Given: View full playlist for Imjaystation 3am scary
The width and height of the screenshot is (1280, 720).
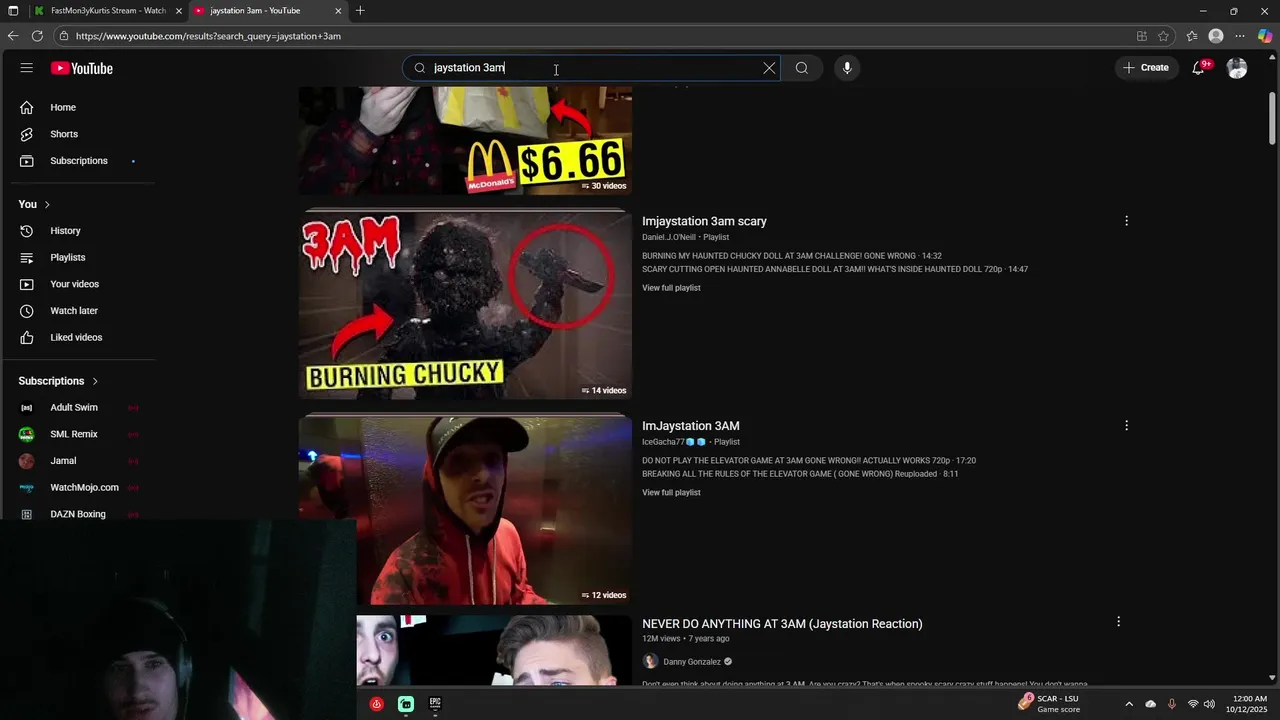Looking at the screenshot, I should point(671,288).
